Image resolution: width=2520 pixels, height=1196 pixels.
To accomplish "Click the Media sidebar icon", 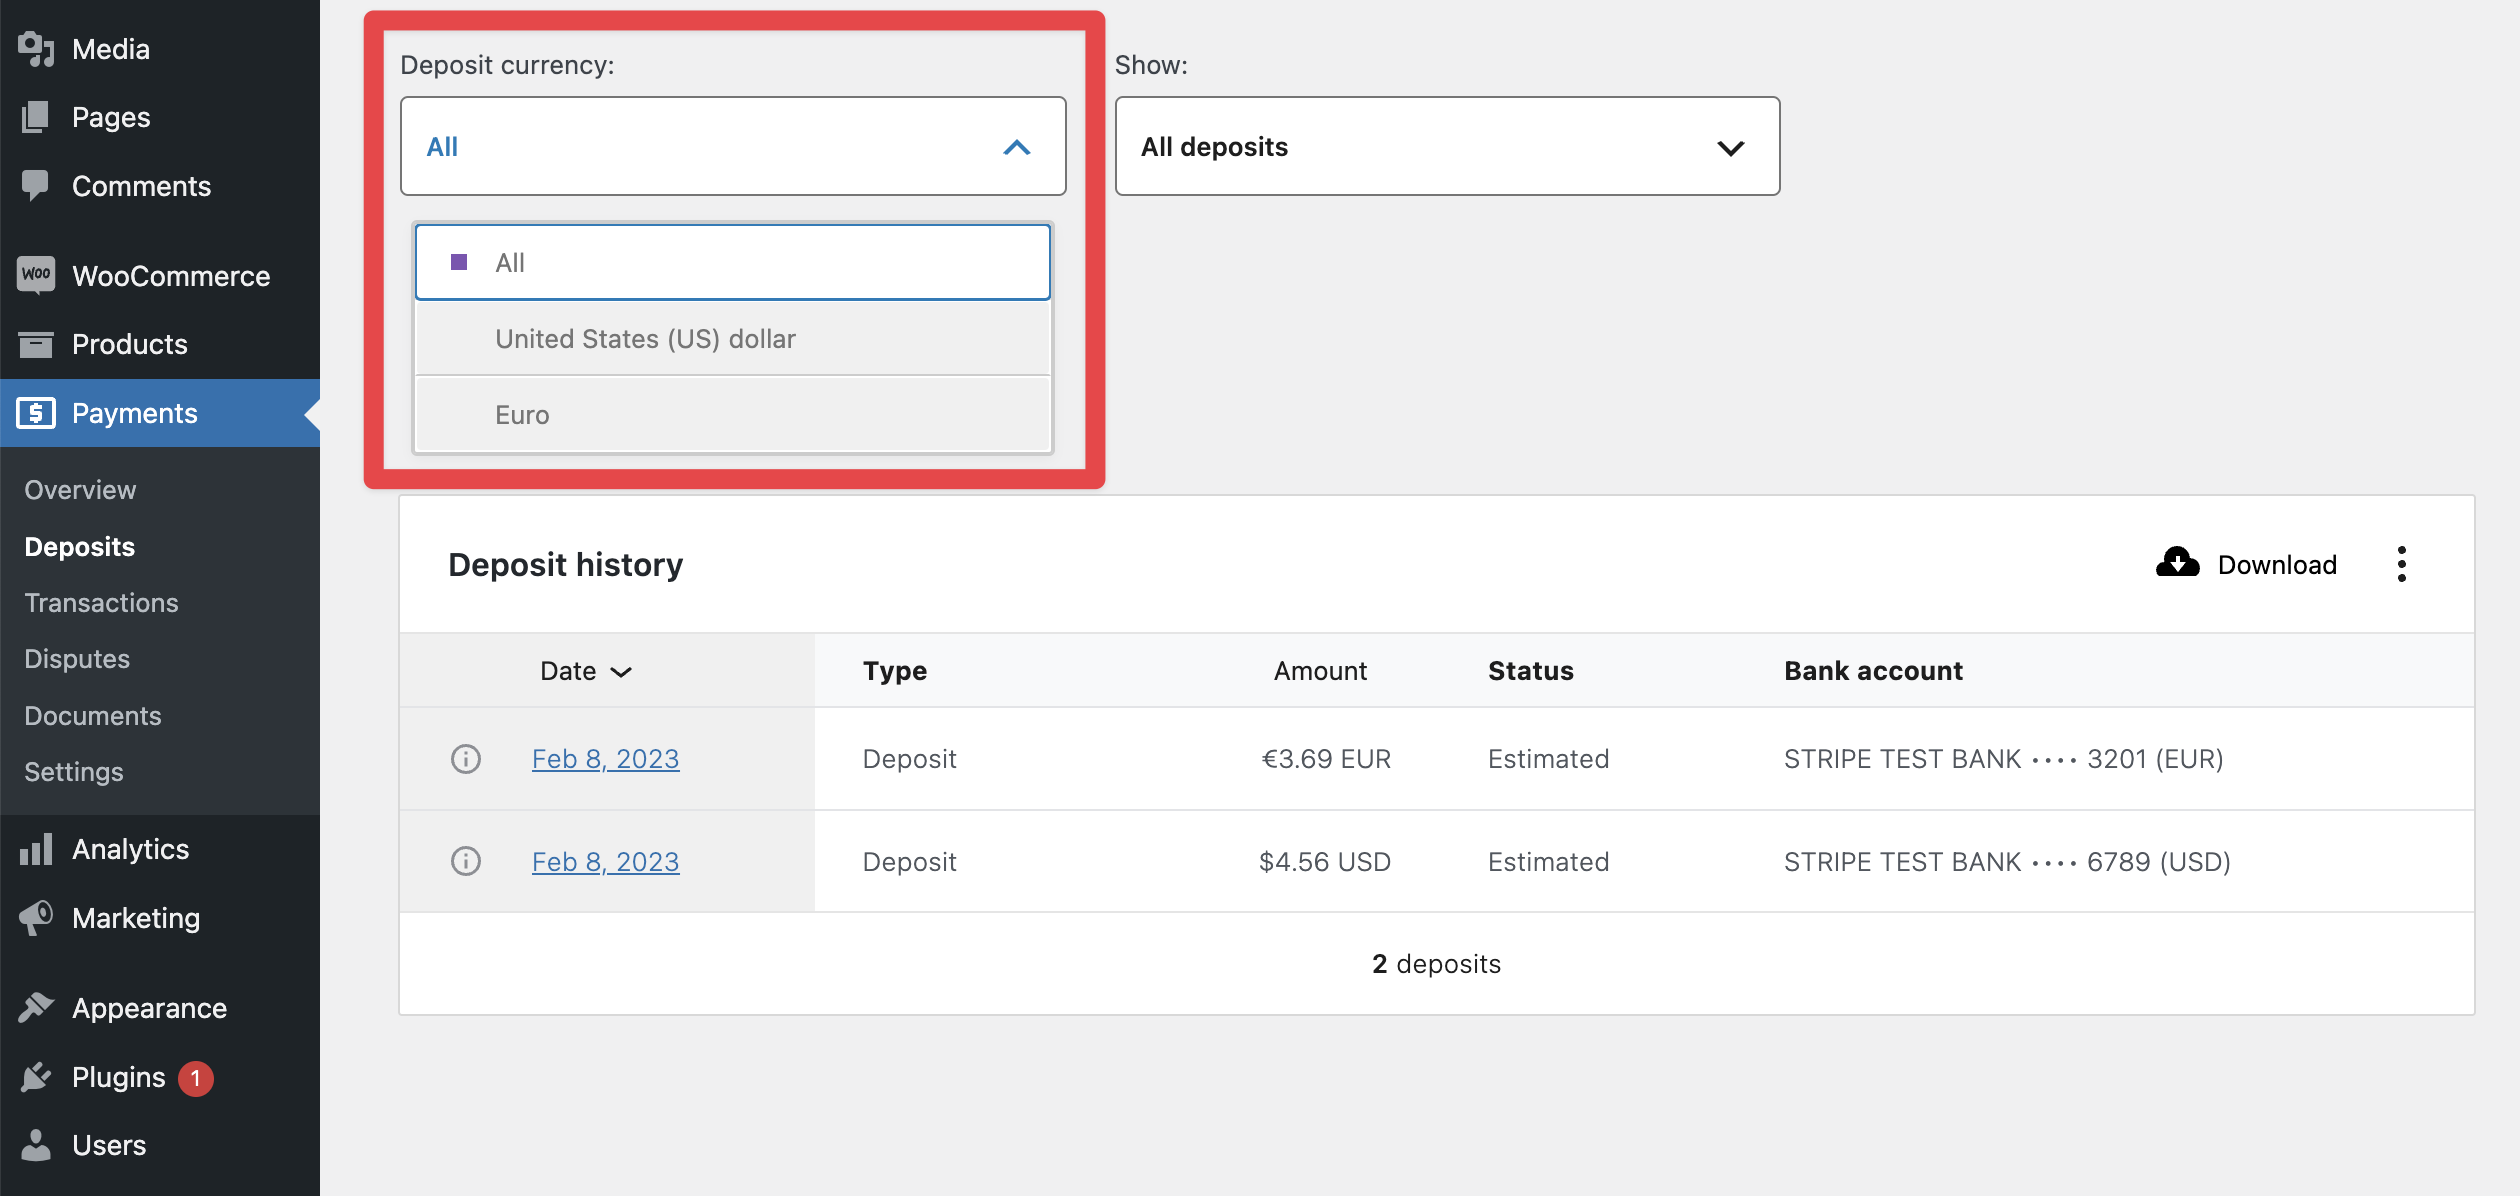I will point(36,49).
